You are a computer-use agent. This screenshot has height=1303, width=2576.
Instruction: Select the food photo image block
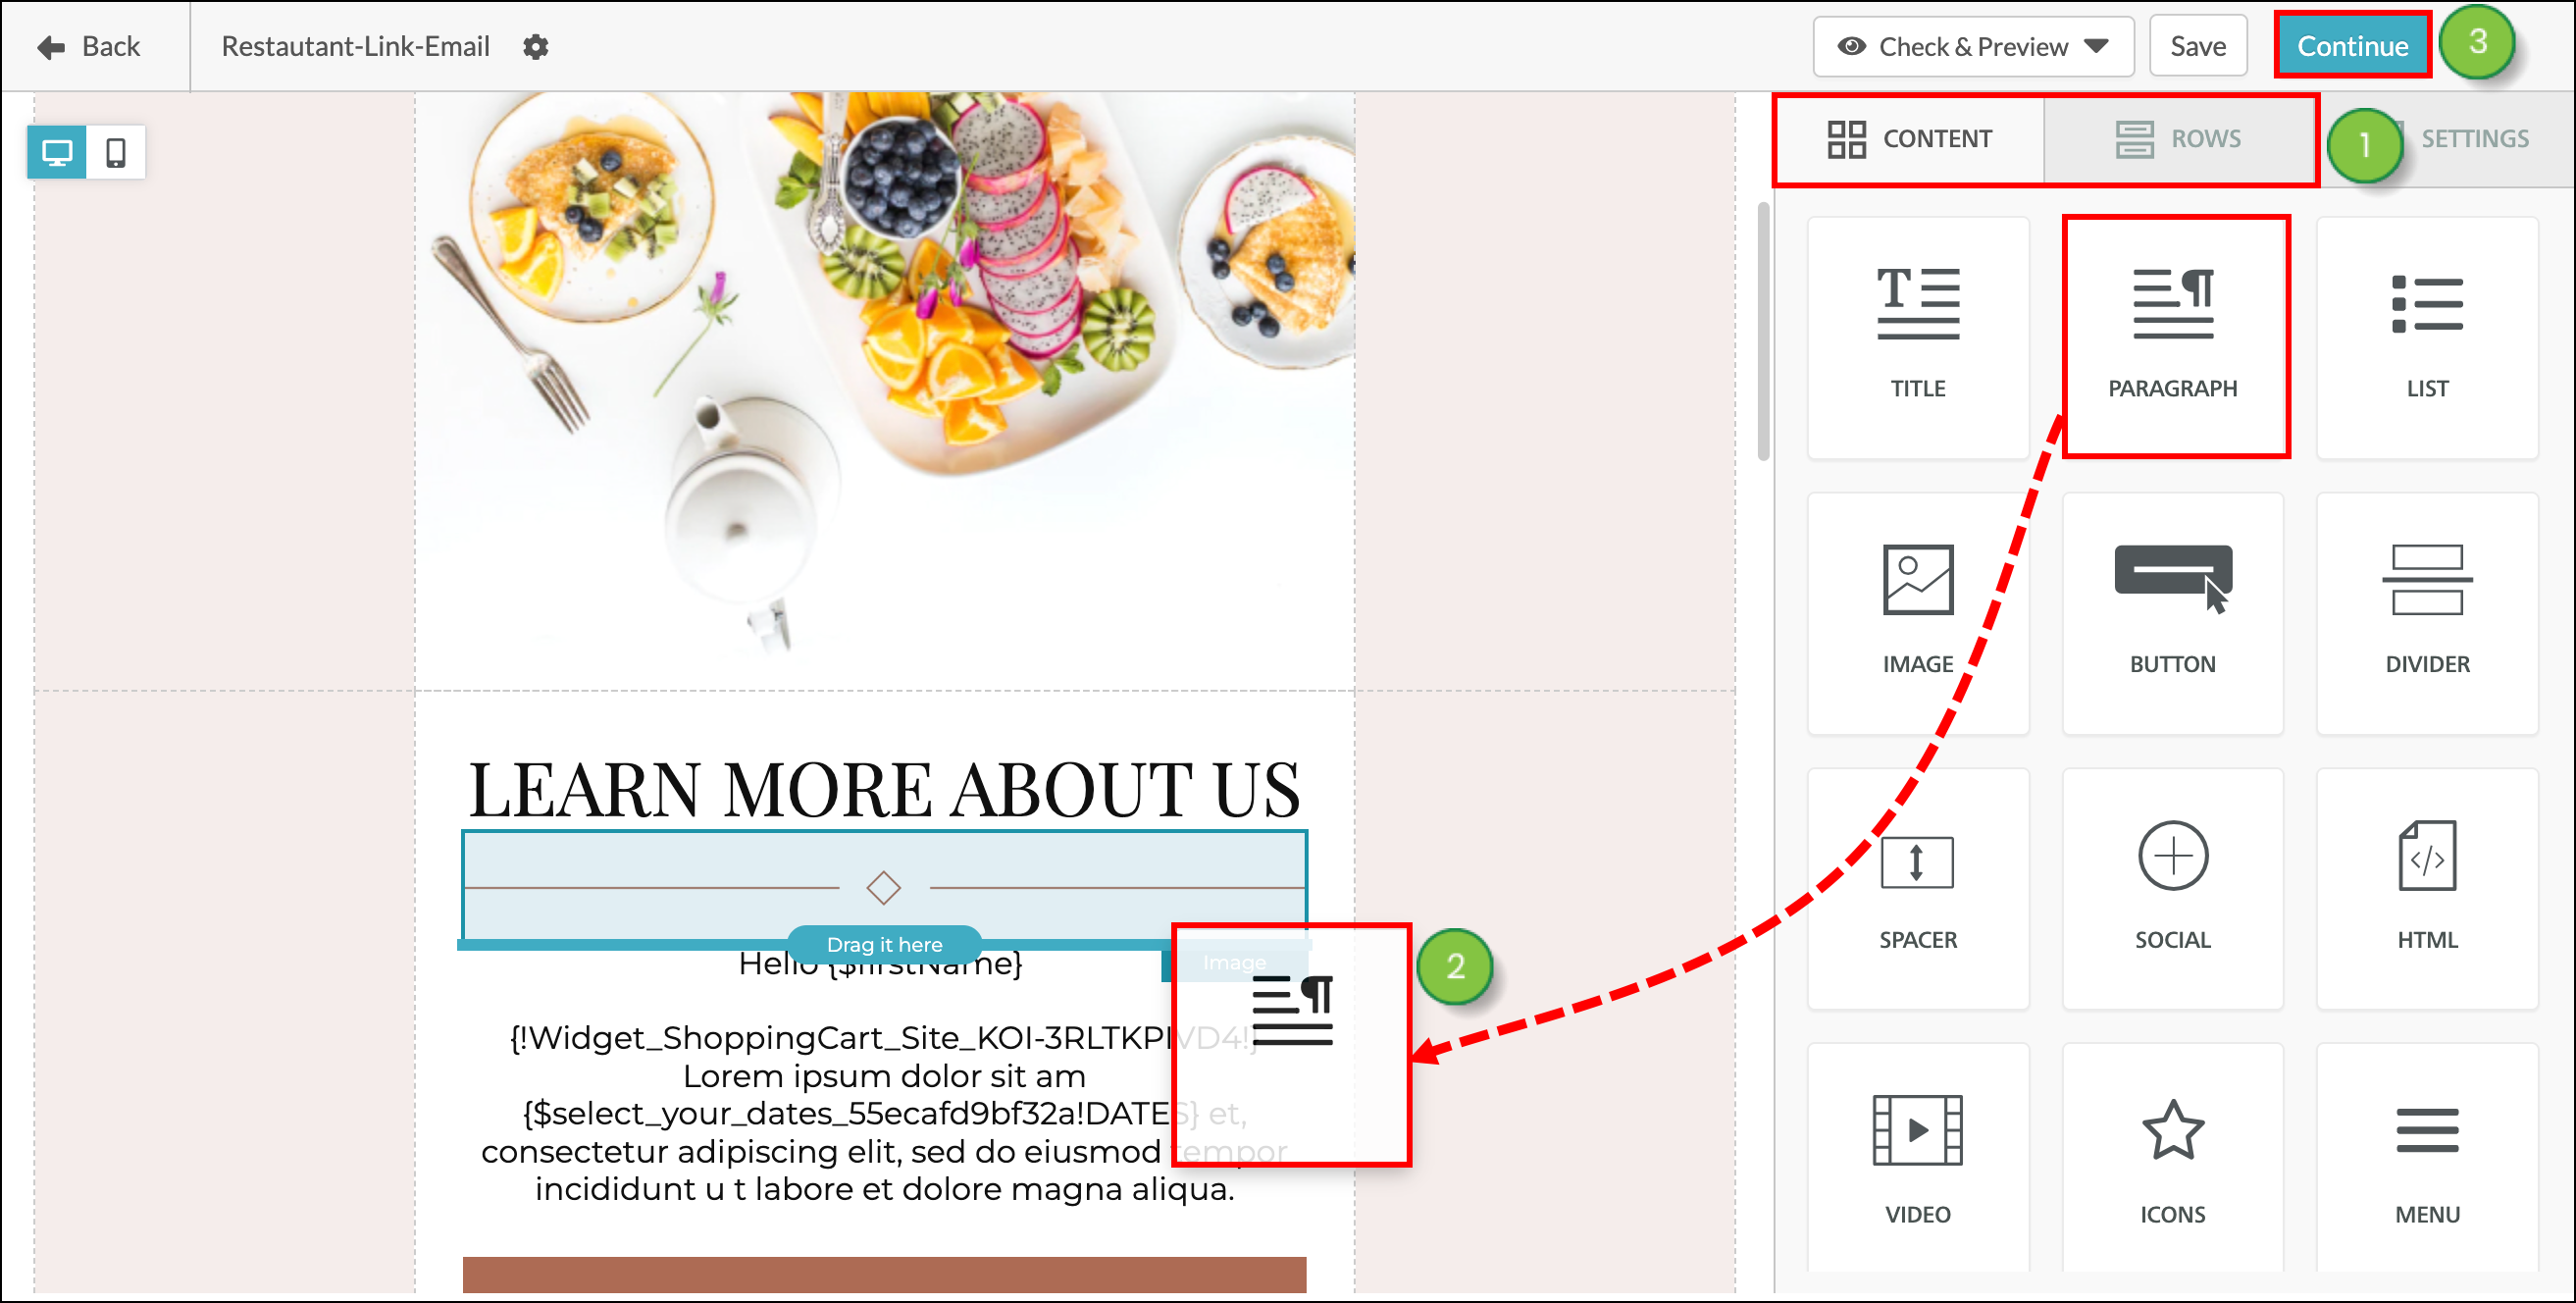[x=885, y=390]
